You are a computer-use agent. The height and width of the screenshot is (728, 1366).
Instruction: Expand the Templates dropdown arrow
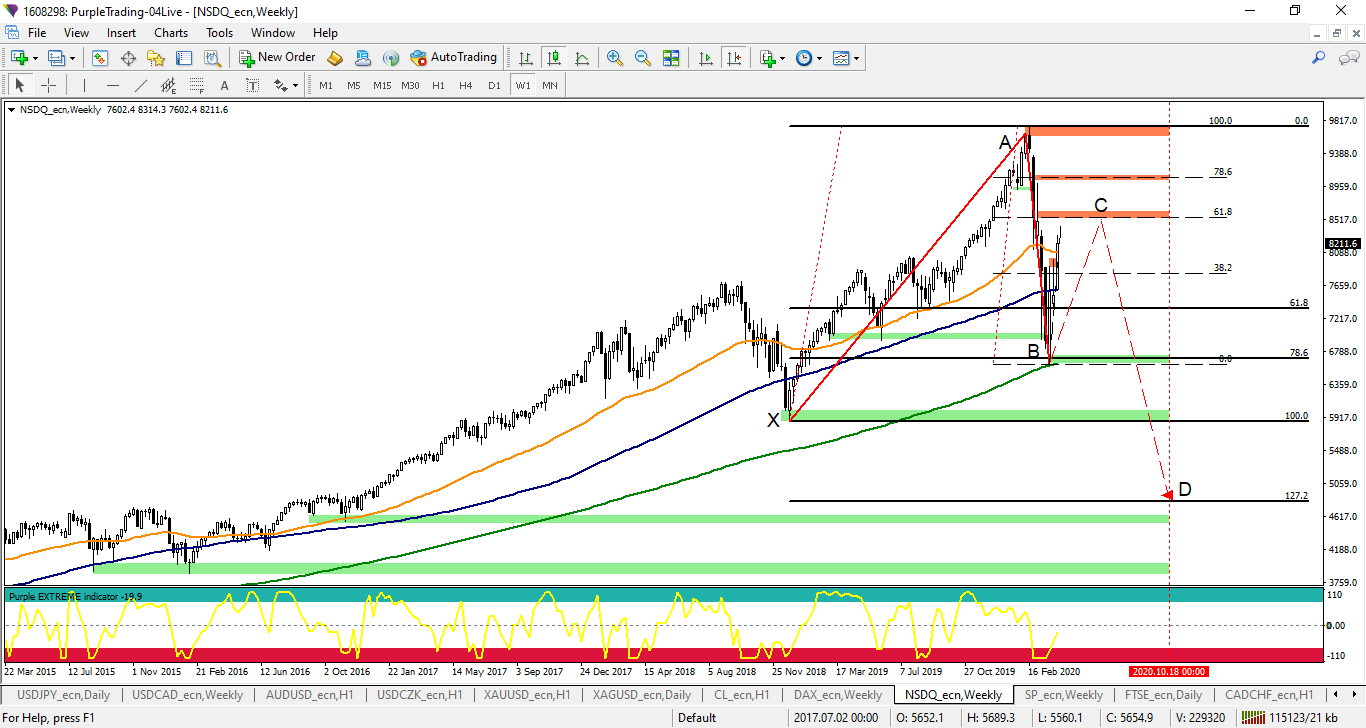click(856, 58)
